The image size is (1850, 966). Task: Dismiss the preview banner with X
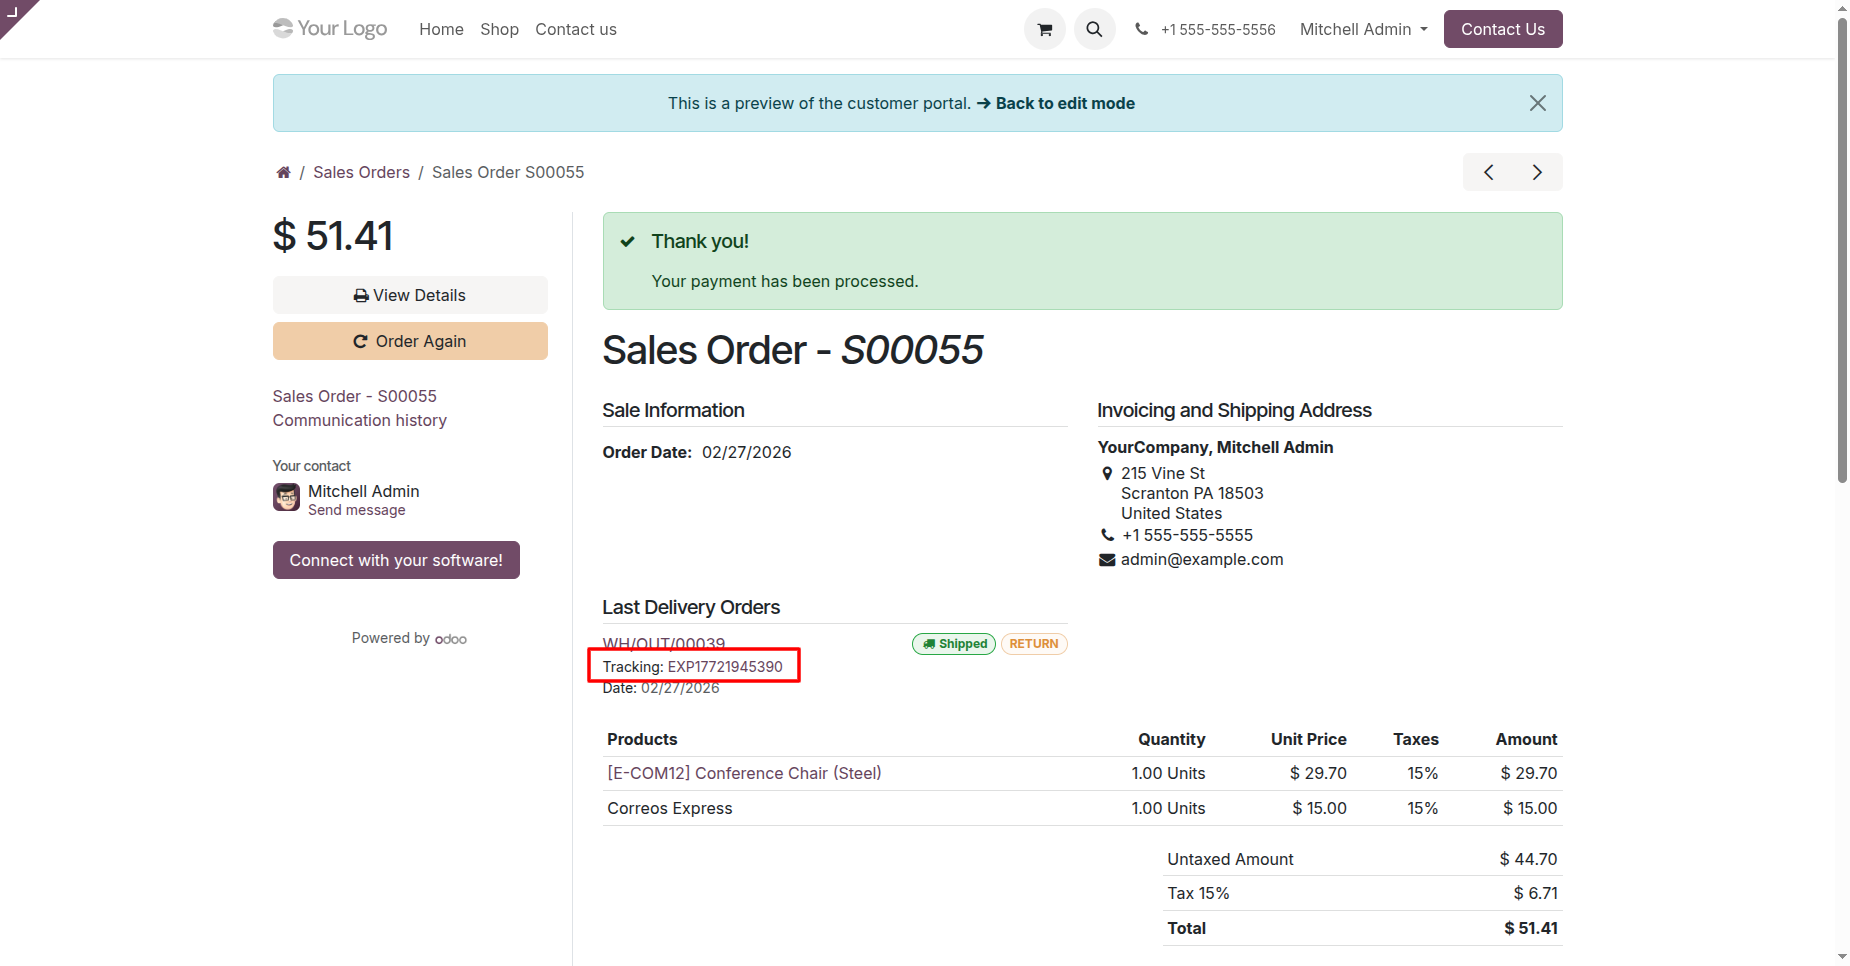pyautogui.click(x=1537, y=103)
